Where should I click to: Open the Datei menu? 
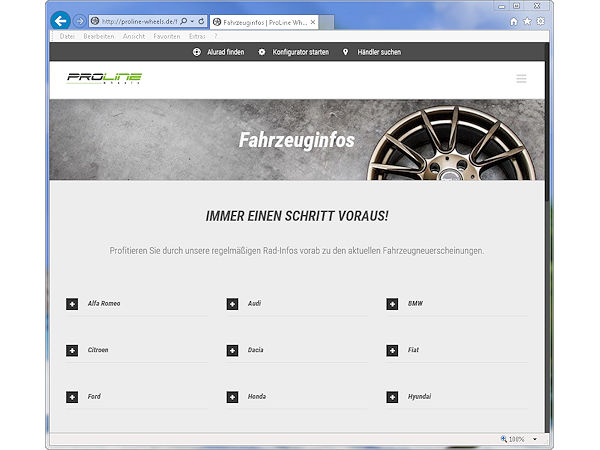tap(67, 36)
